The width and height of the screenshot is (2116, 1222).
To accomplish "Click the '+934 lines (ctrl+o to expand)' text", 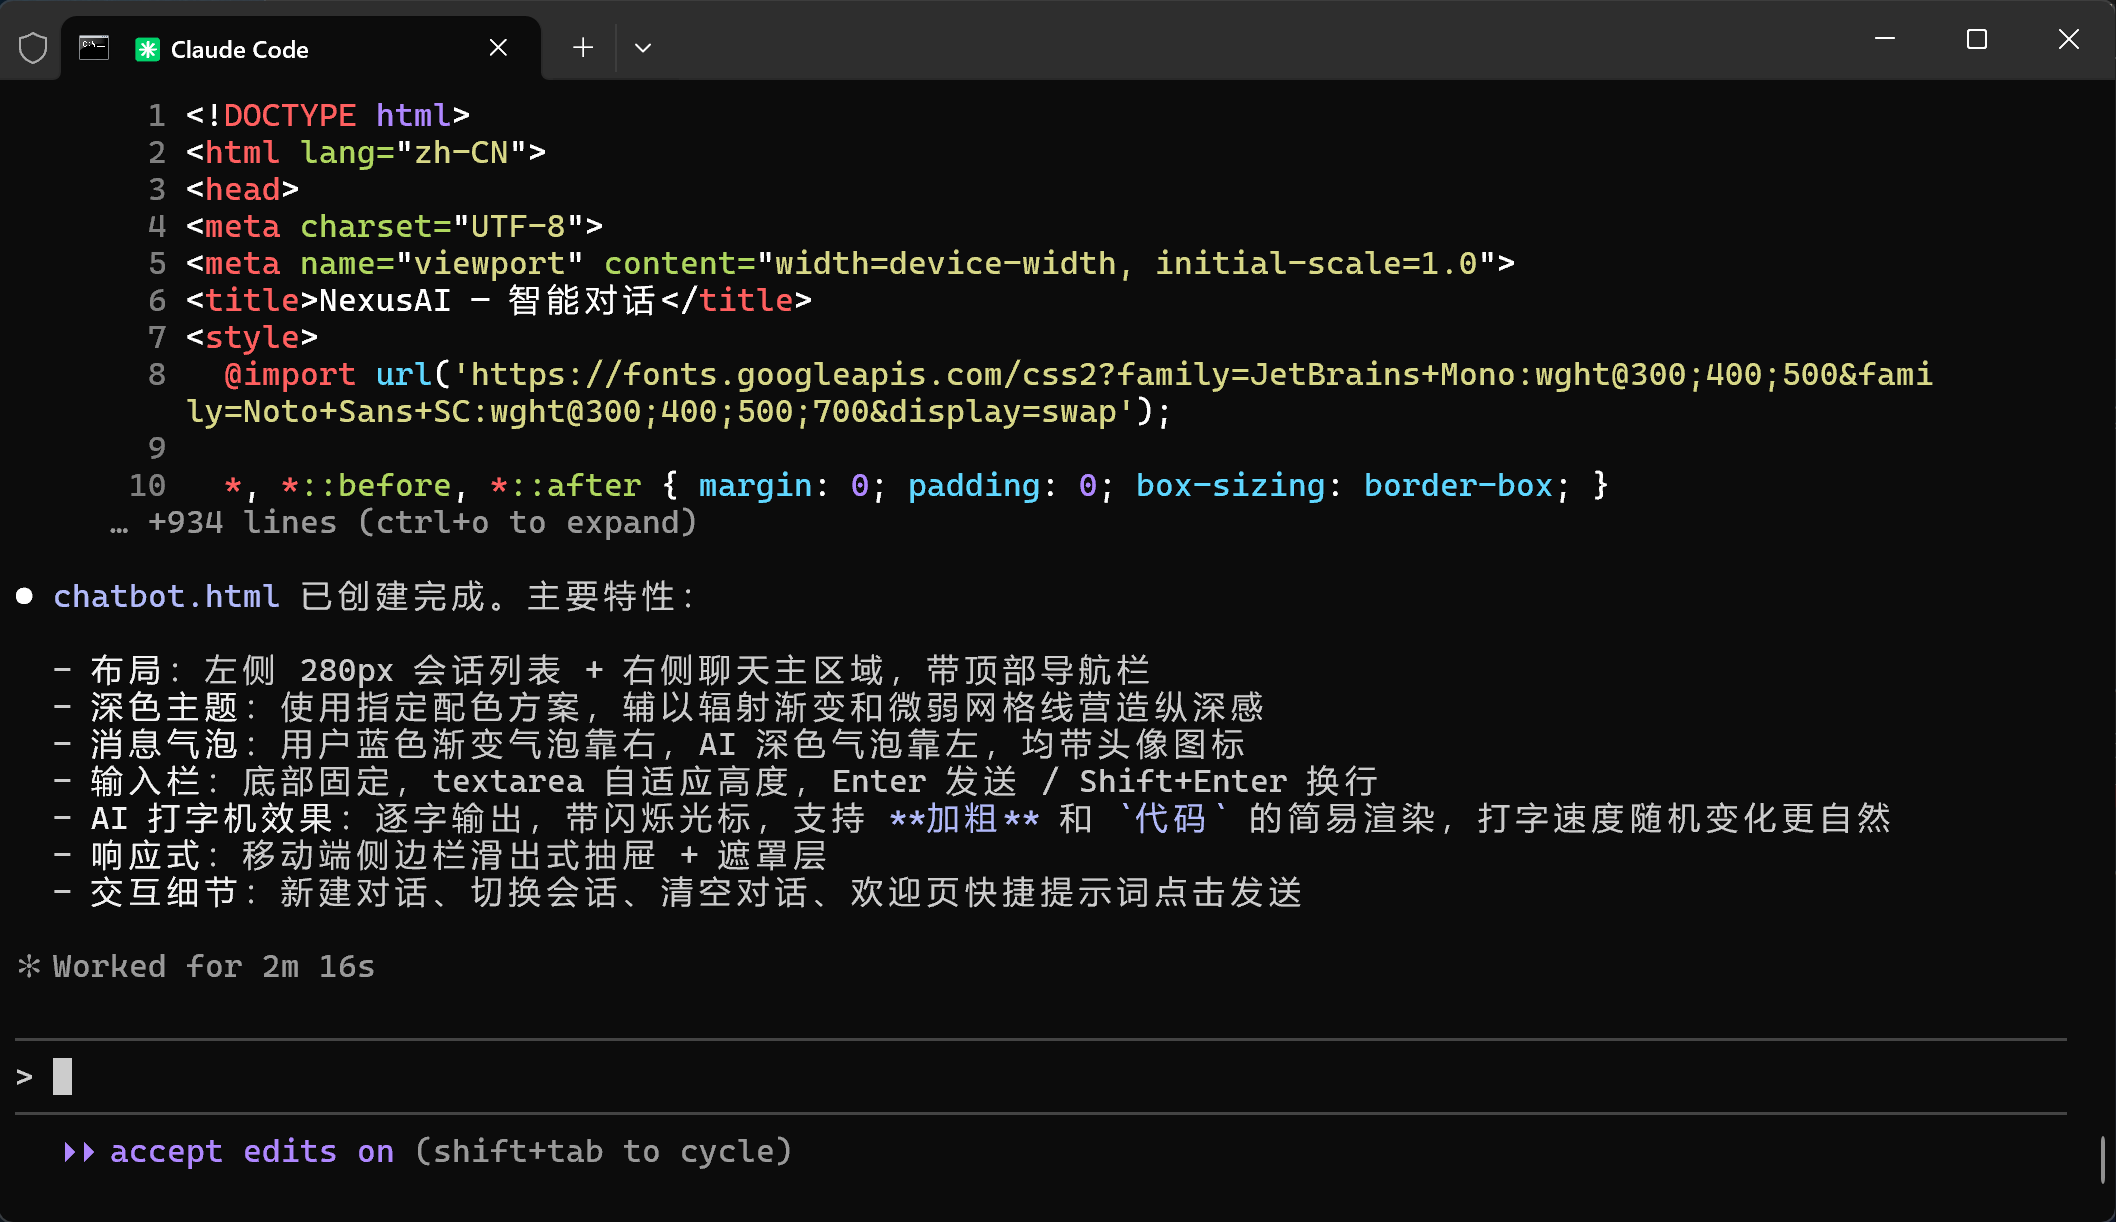I will (x=422, y=523).
